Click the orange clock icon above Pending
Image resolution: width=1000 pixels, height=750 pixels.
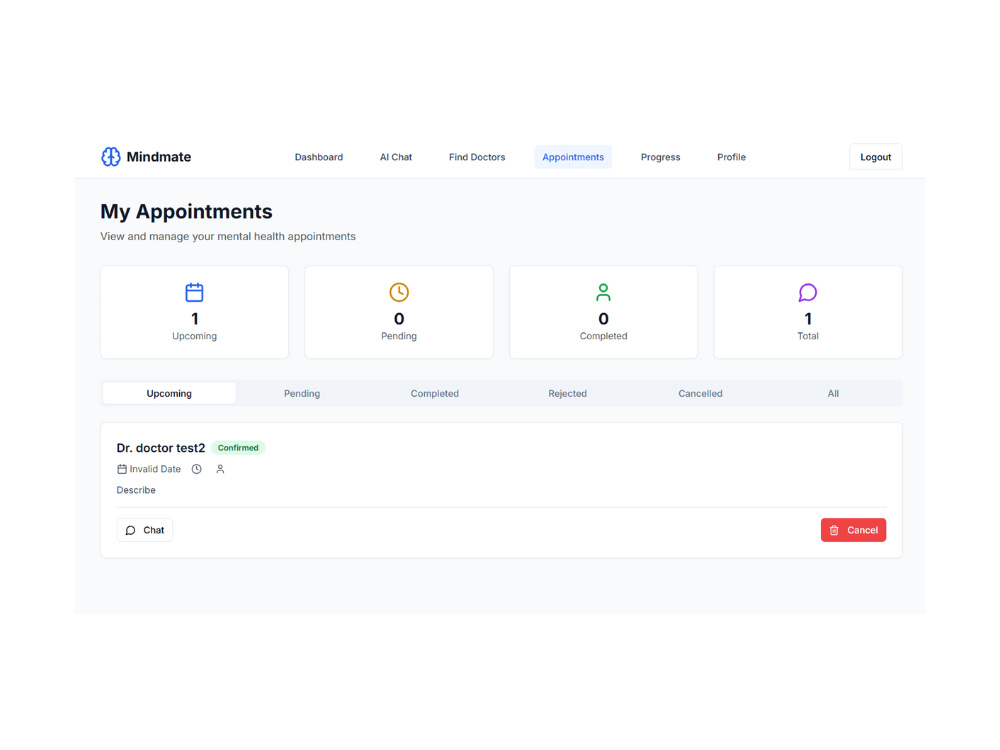[399, 292]
